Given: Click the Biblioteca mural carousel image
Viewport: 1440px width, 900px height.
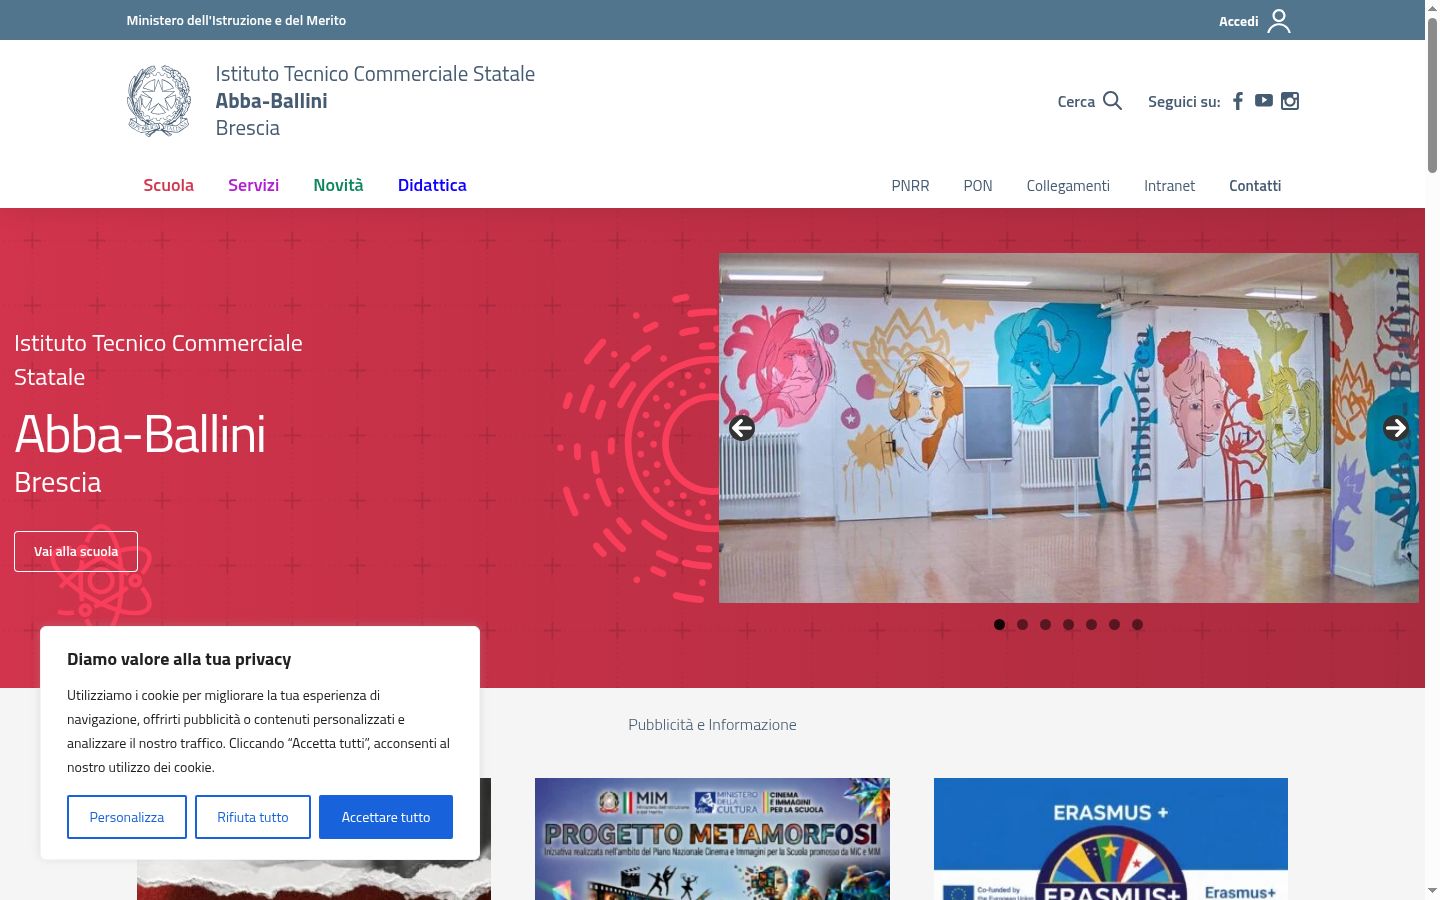Looking at the screenshot, I should (1069, 428).
